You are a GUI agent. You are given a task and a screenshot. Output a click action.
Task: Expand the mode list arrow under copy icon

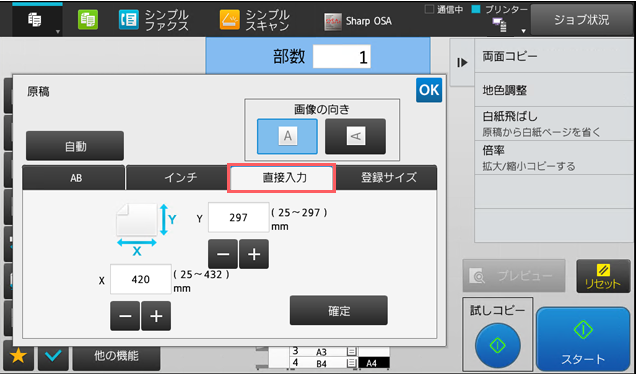[x=58, y=32]
